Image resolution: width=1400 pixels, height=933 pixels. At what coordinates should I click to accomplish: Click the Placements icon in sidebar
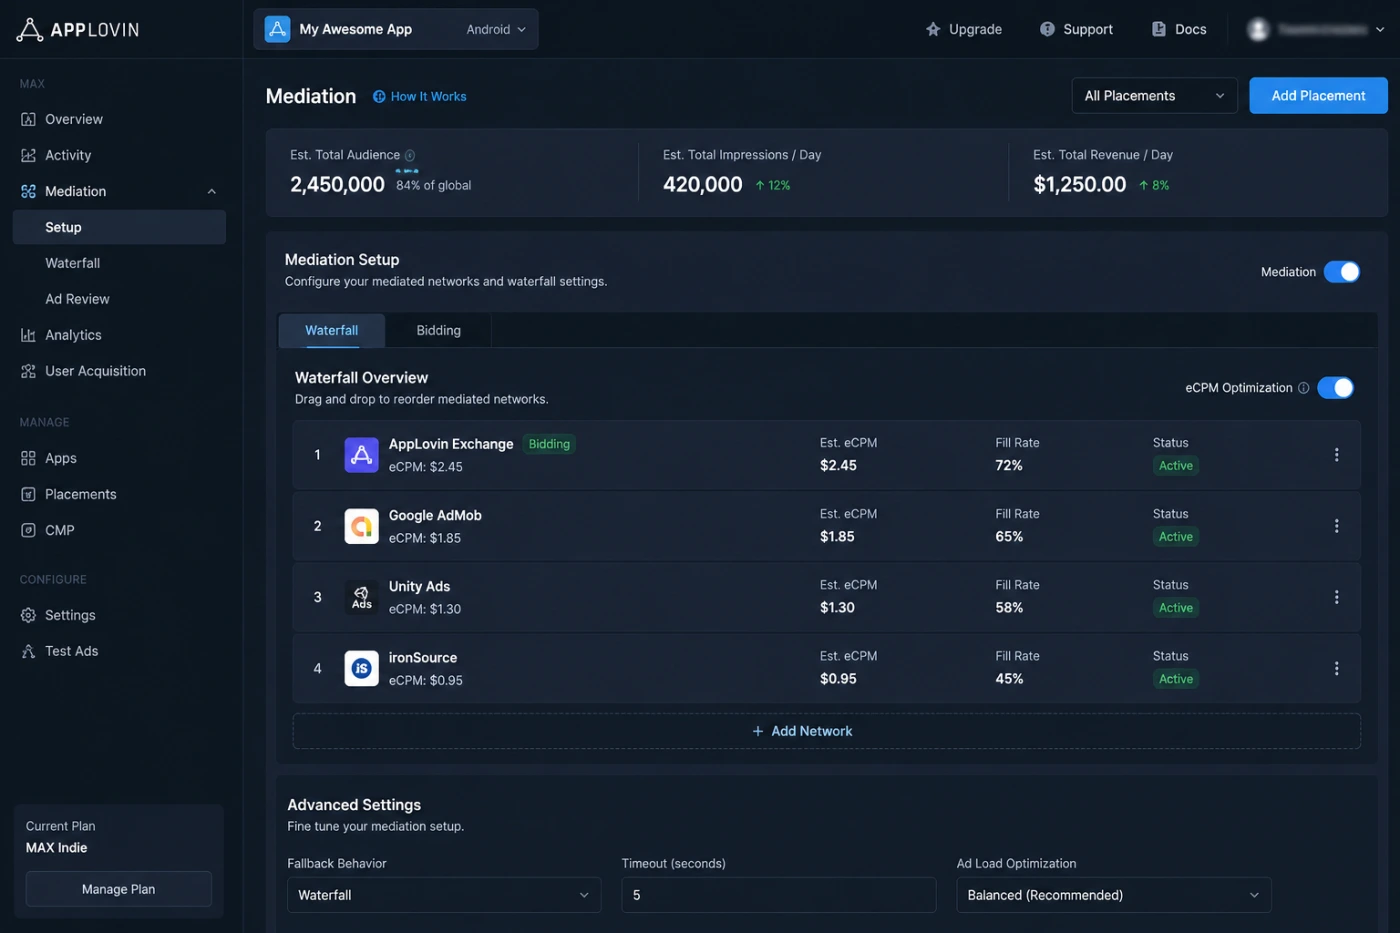click(28, 494)
